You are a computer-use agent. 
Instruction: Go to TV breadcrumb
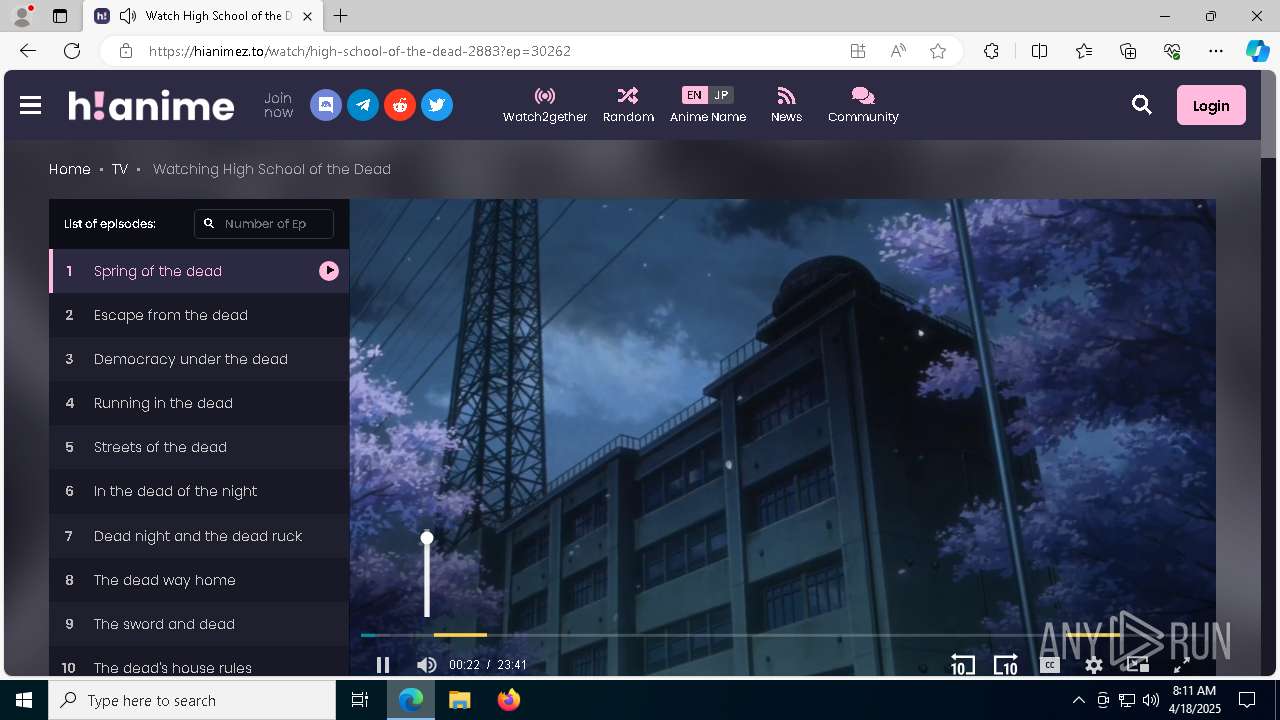[120, 169]
